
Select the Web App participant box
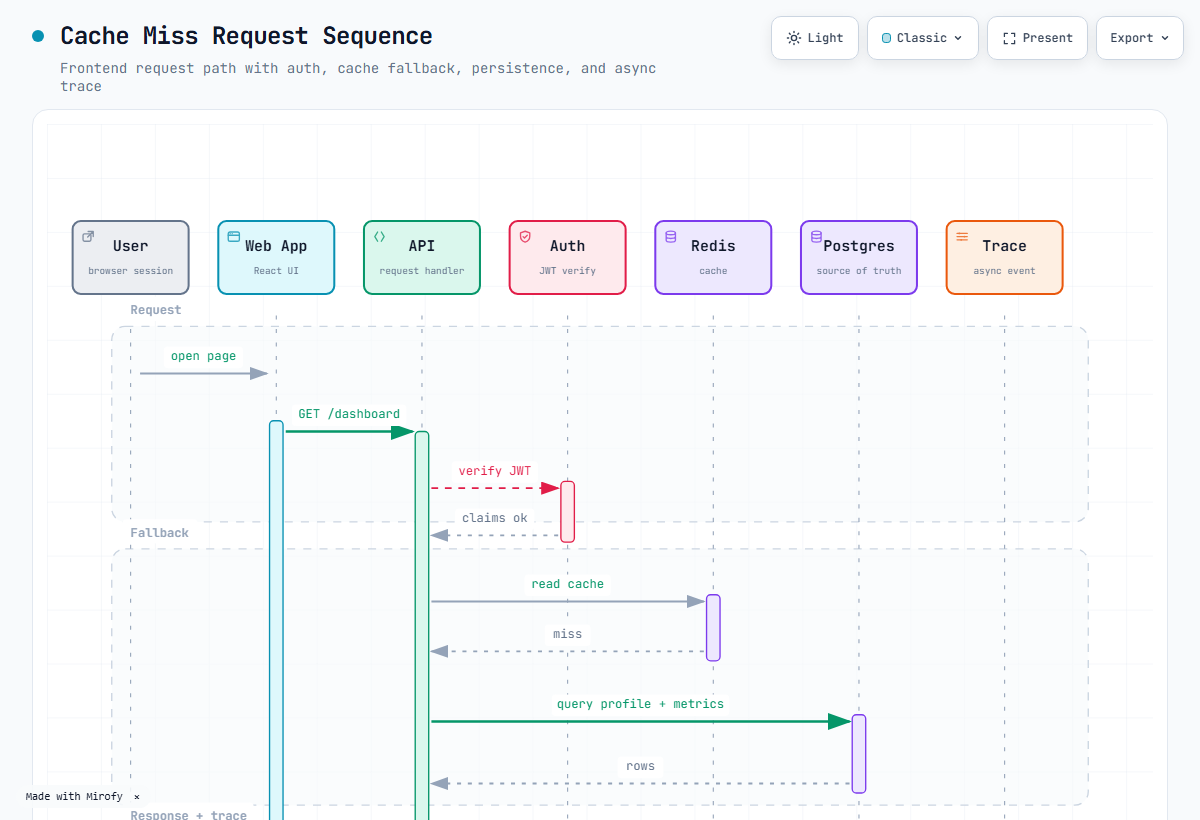pyautogui.click(x=276, y=257)
